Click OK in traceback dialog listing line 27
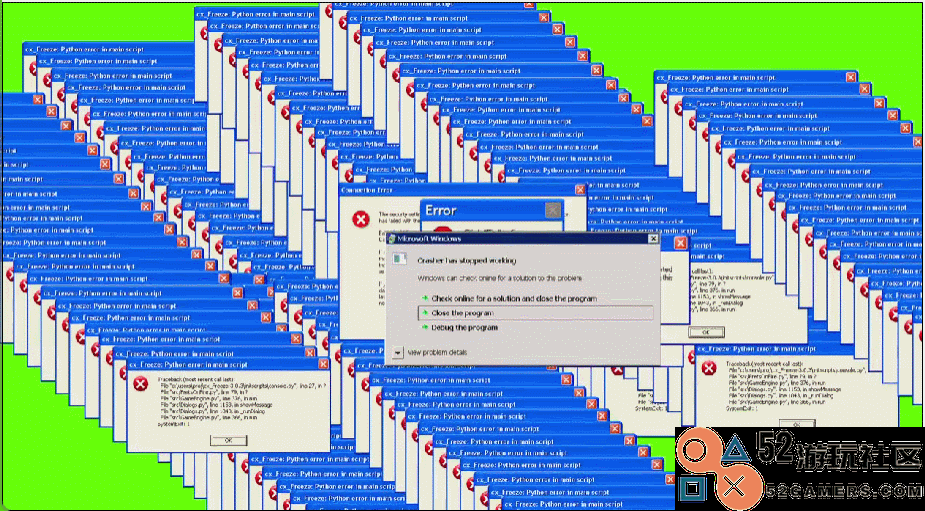 (228, 440)
